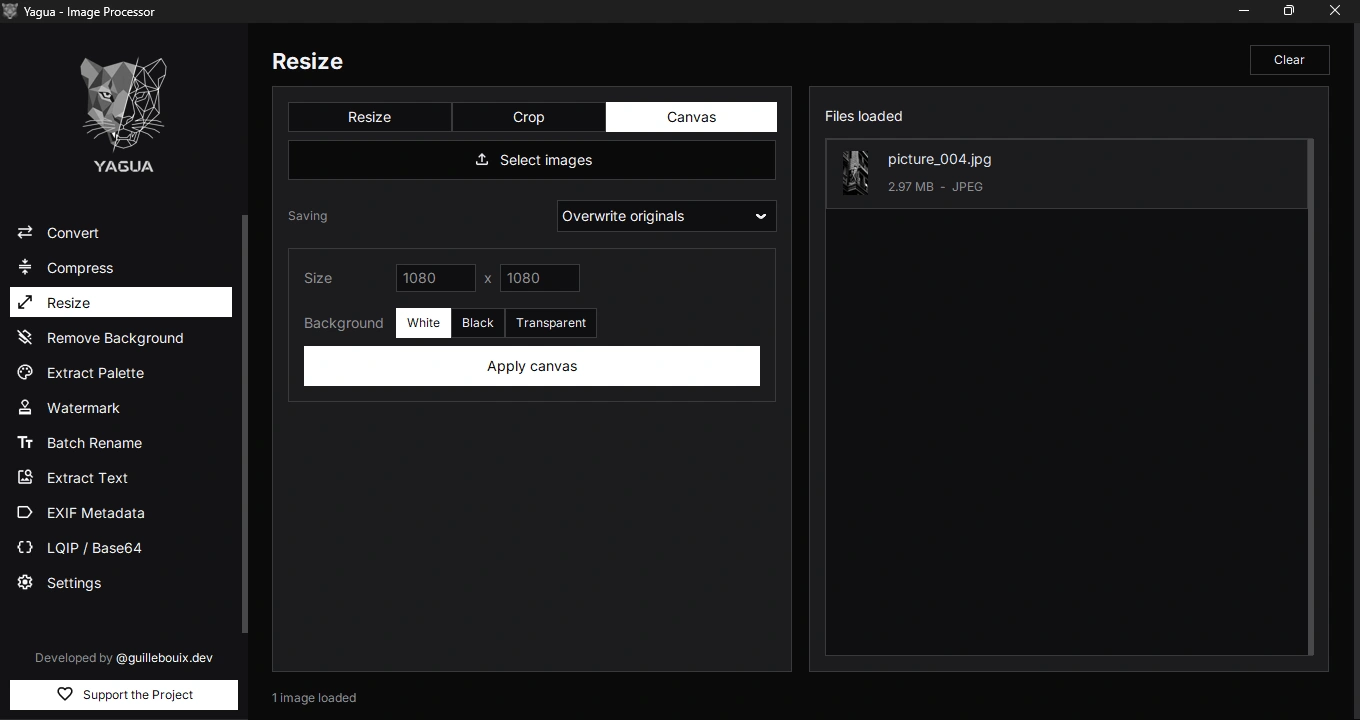
Task: Click Support the Project button
Action: click(124, 694)
